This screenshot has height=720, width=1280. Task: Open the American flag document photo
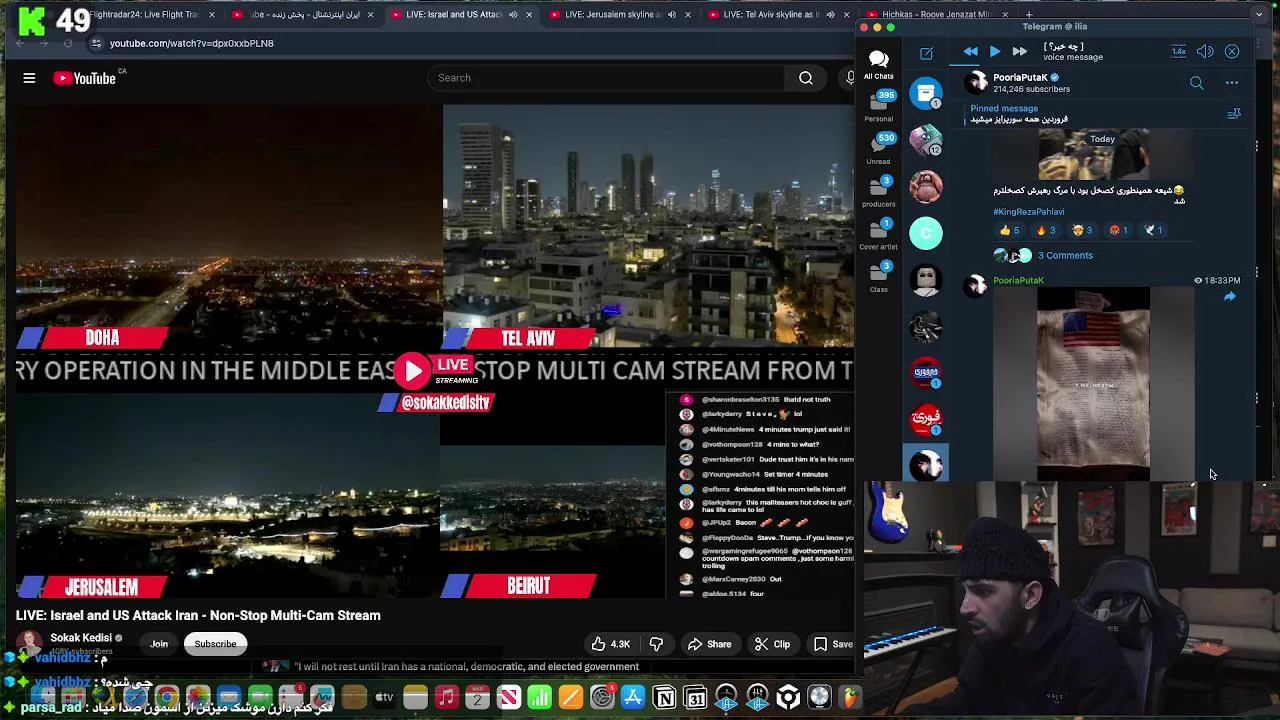coord(1093,384)
